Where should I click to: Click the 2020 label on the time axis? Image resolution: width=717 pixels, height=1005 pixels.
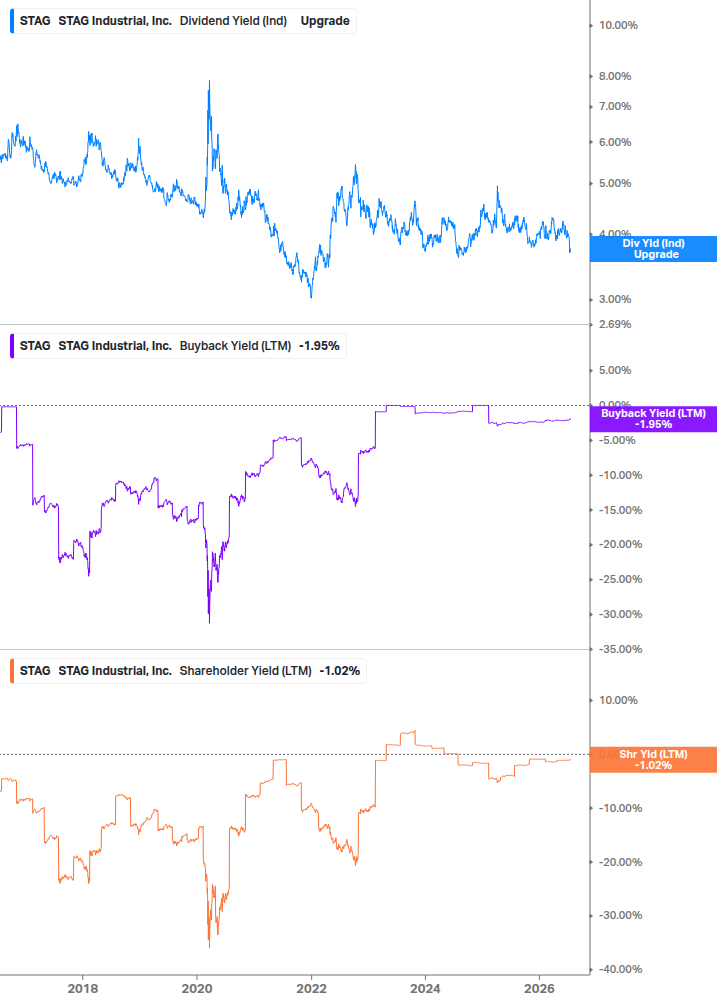[x=197, y=989]
